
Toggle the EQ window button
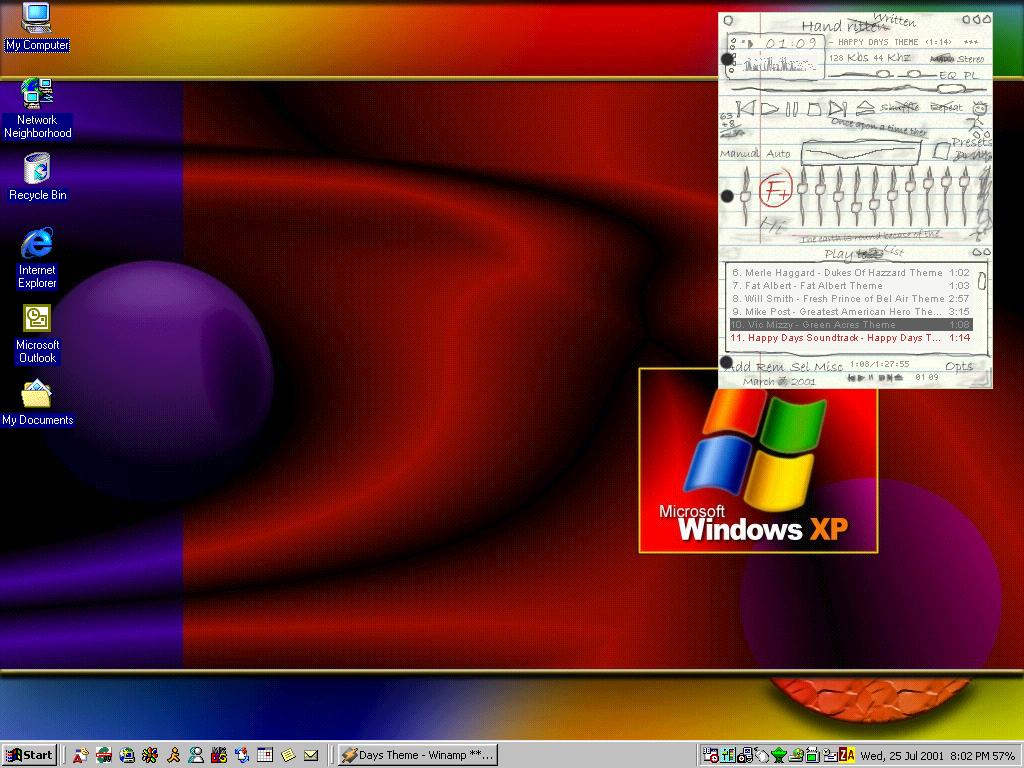947,75
